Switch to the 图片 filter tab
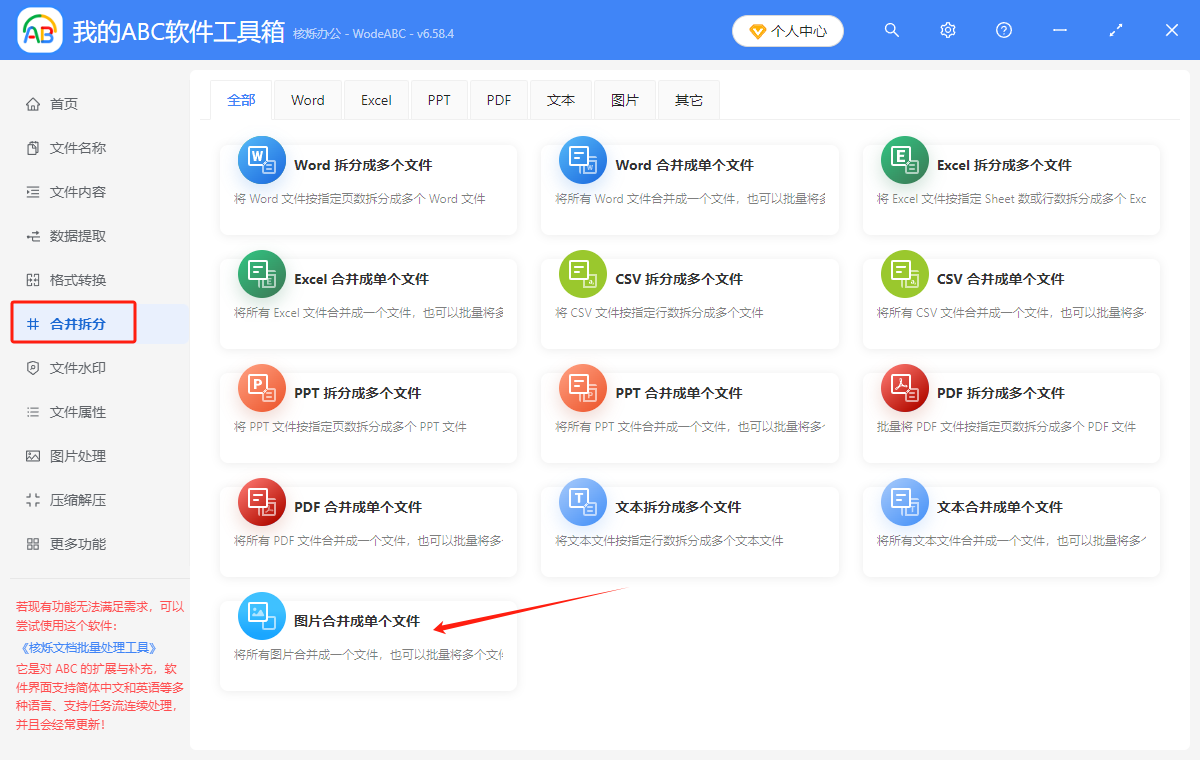1200x760 pixels. (x=624, y=99)
